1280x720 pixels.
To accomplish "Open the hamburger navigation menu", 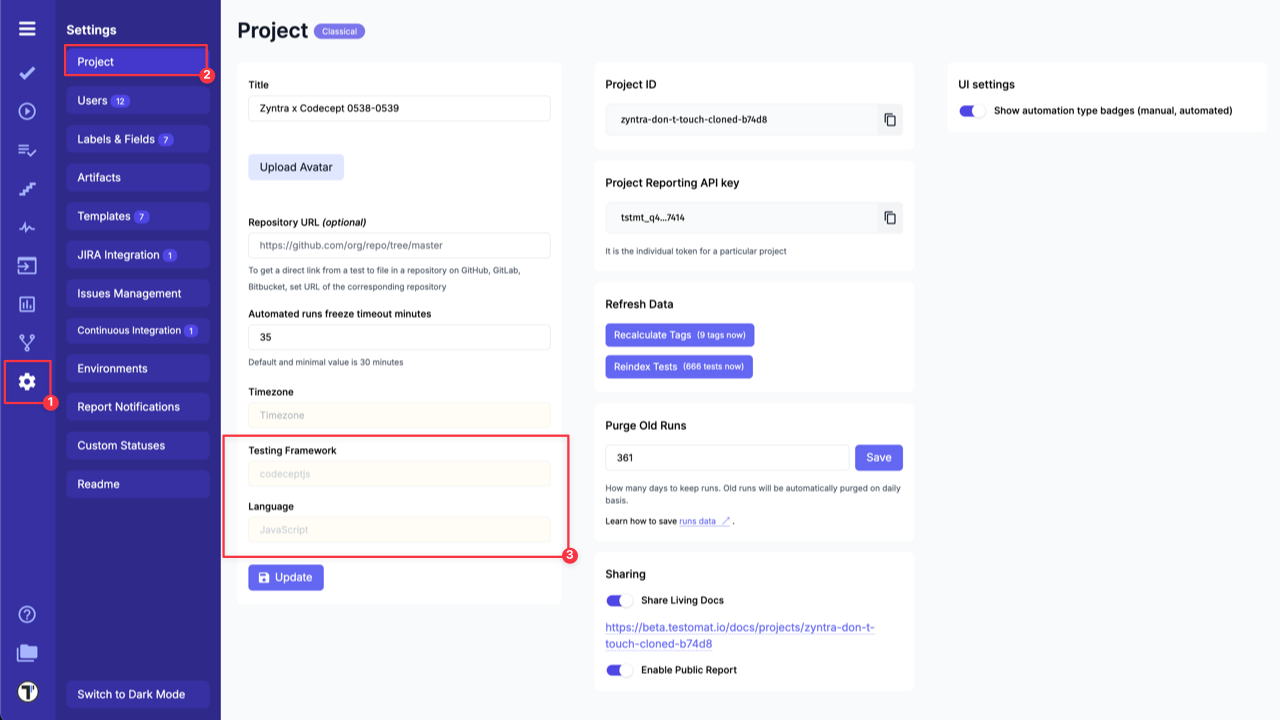I will pos(27,29).
